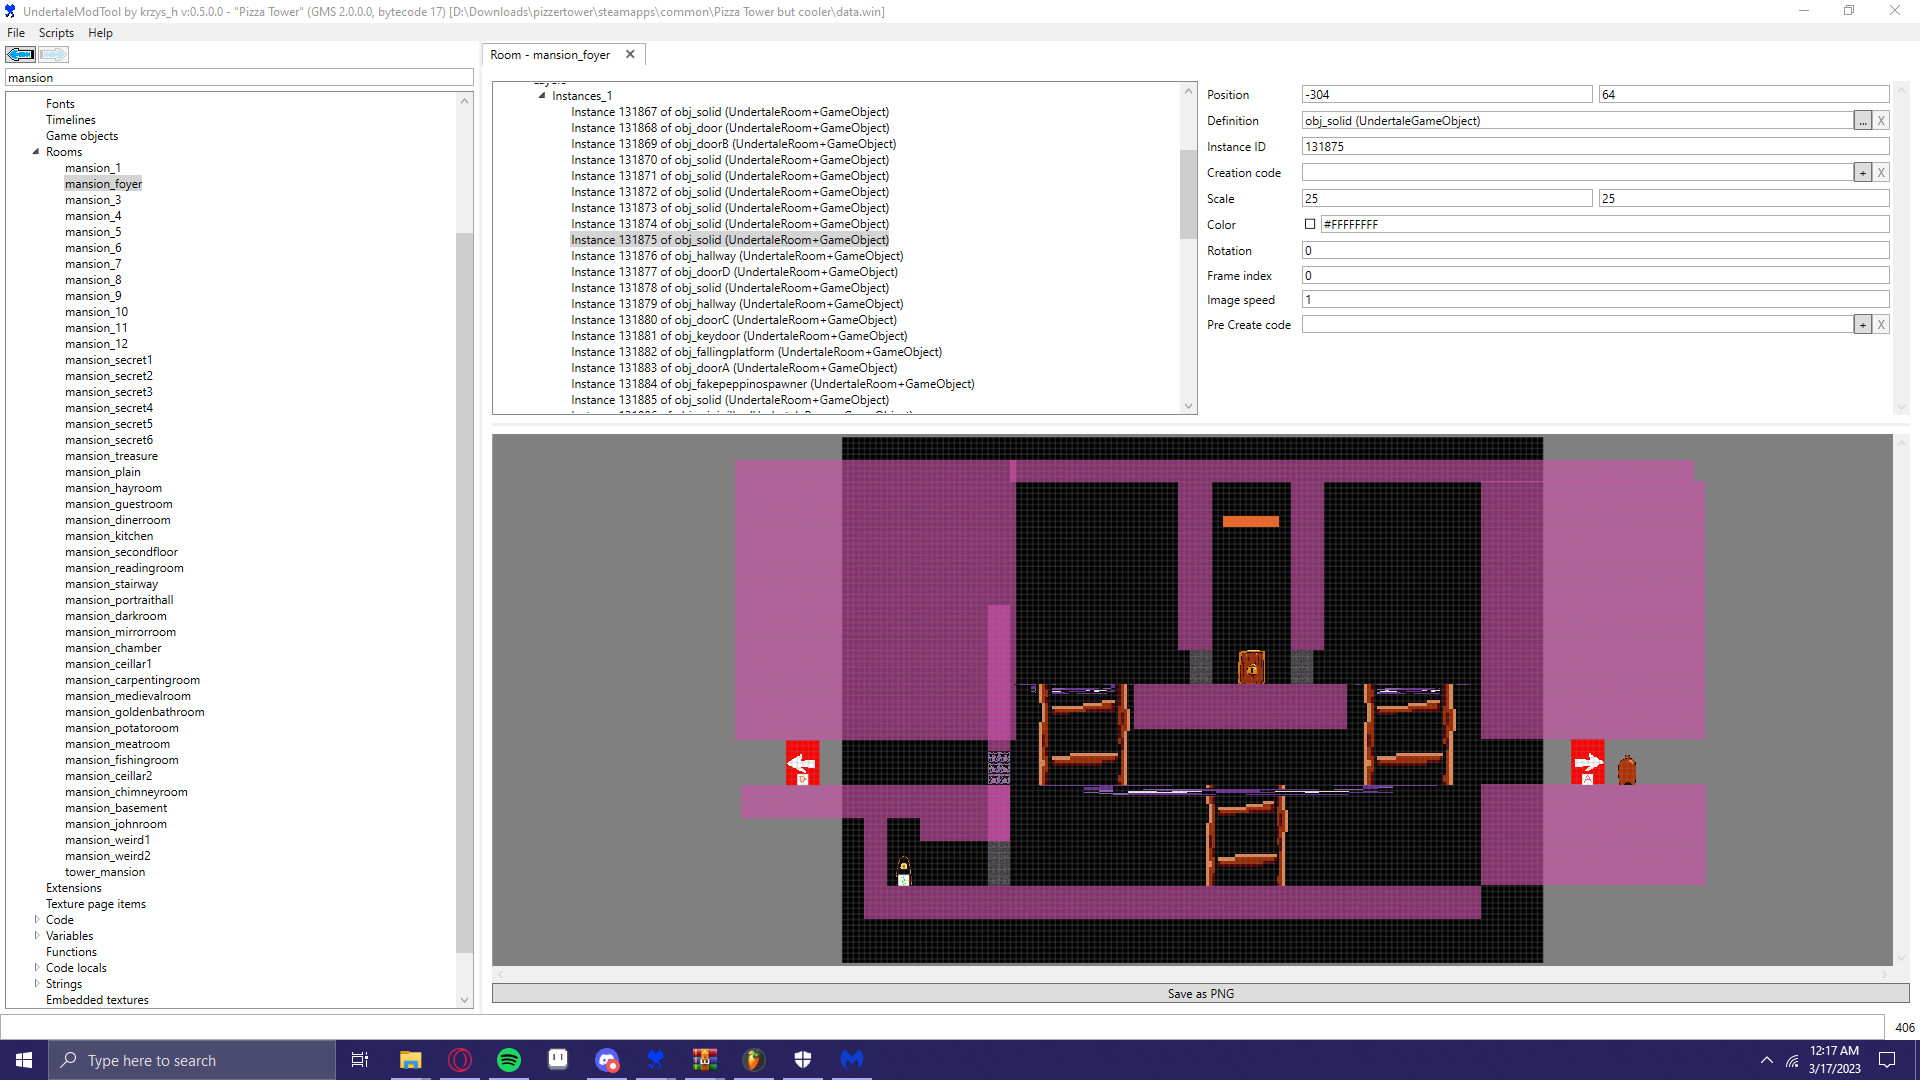
Task: Open the File menu
Action: point(15,32)
